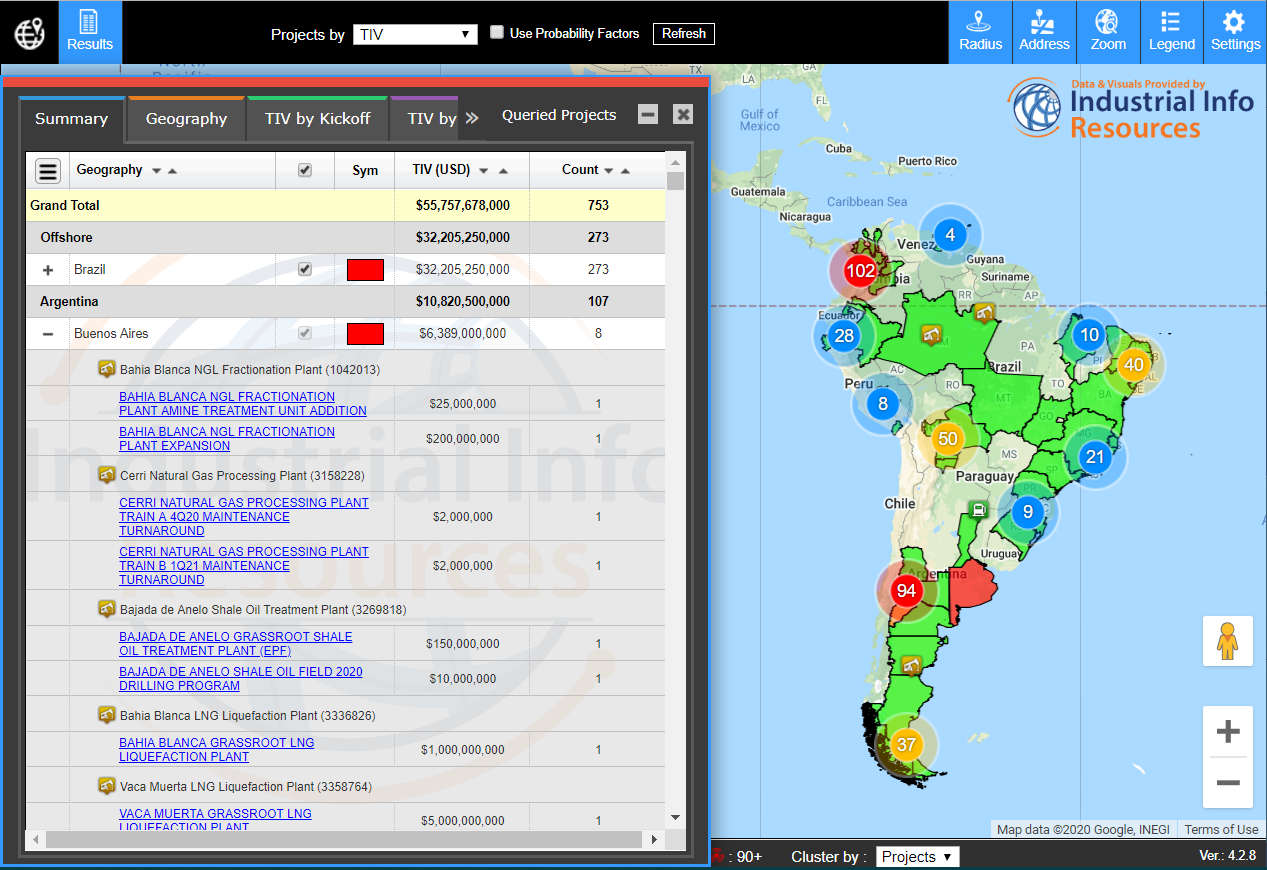Toggle the select-all checkbox in table header
Image resolution: width=1267 pixels, height=870 pixels.
tap(305, 170)
